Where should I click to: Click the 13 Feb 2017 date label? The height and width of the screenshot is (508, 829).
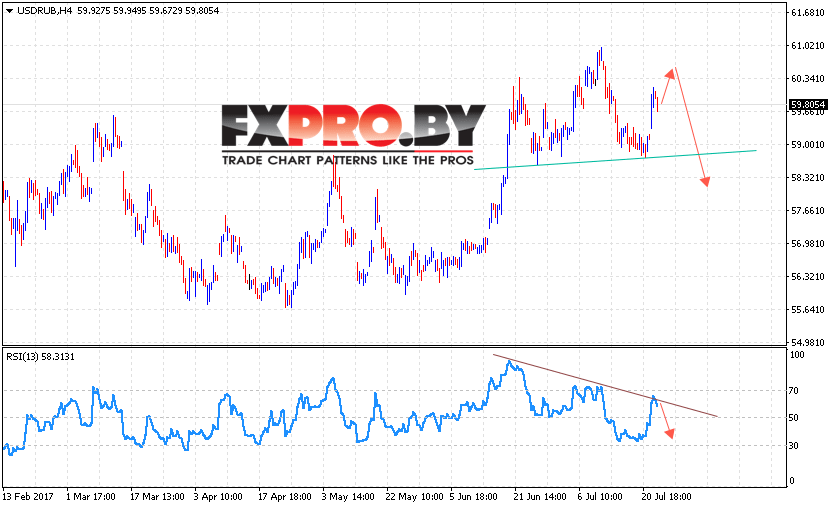[28, 497]
